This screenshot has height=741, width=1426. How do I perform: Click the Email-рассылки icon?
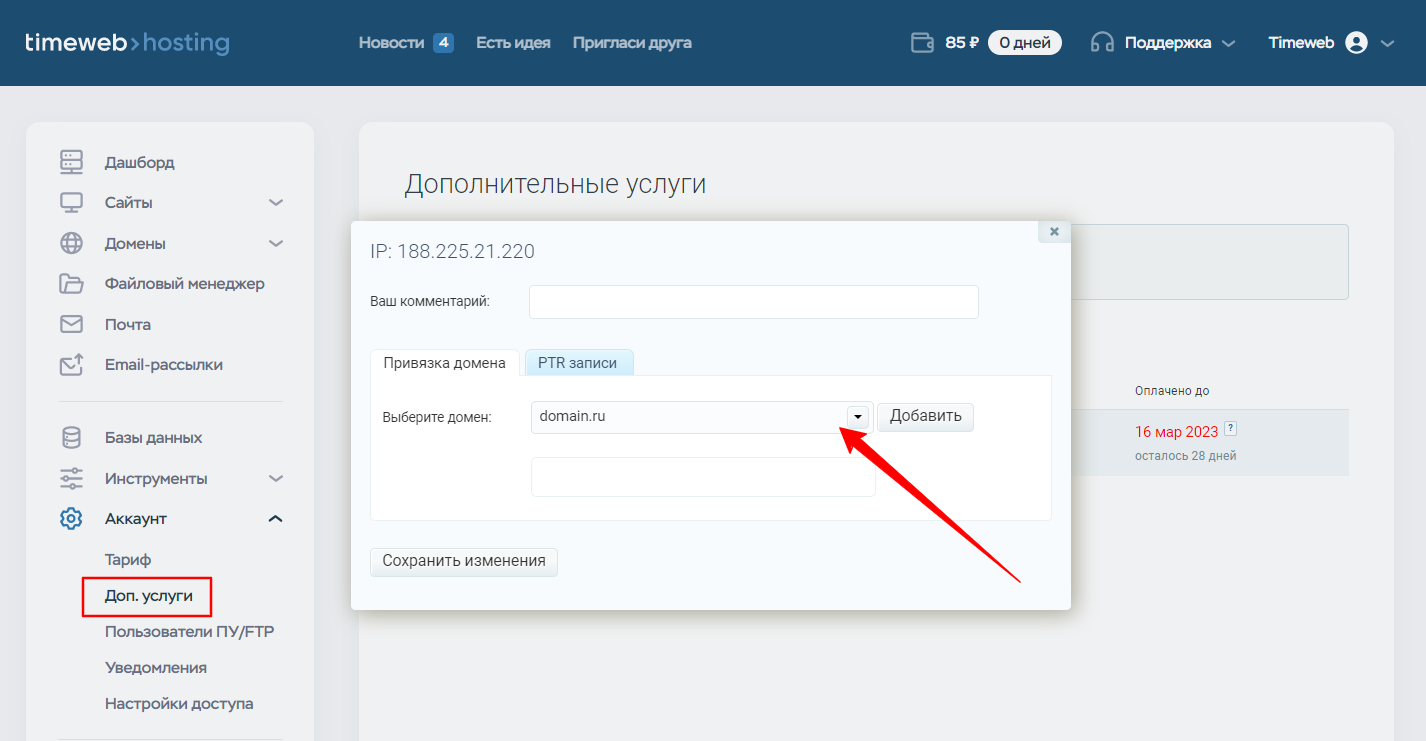[x=71, y=365]
